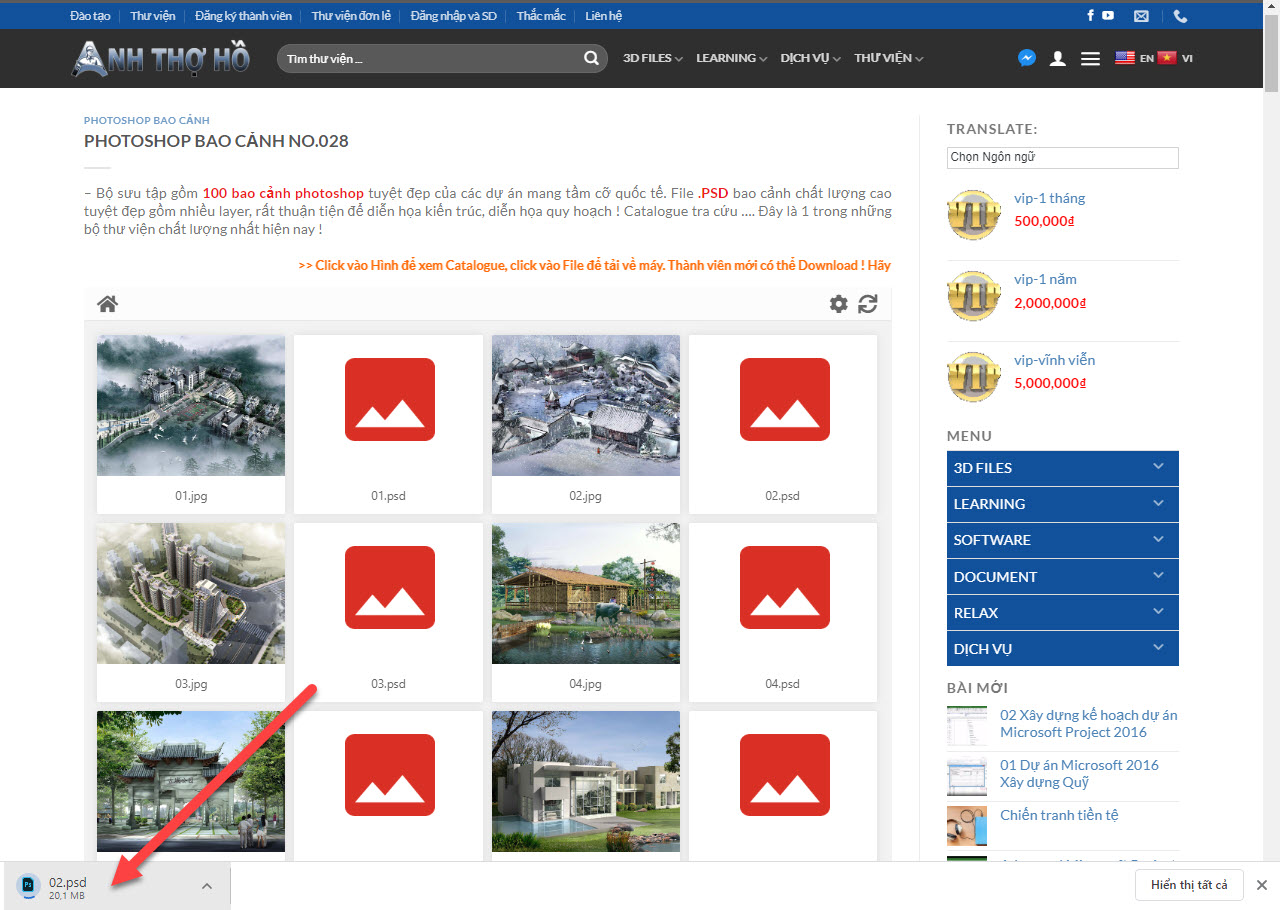Open the Thư viện top menu item
This screenshot has width=1280, height=910.
pyautogui.click(x=152, y=16)
